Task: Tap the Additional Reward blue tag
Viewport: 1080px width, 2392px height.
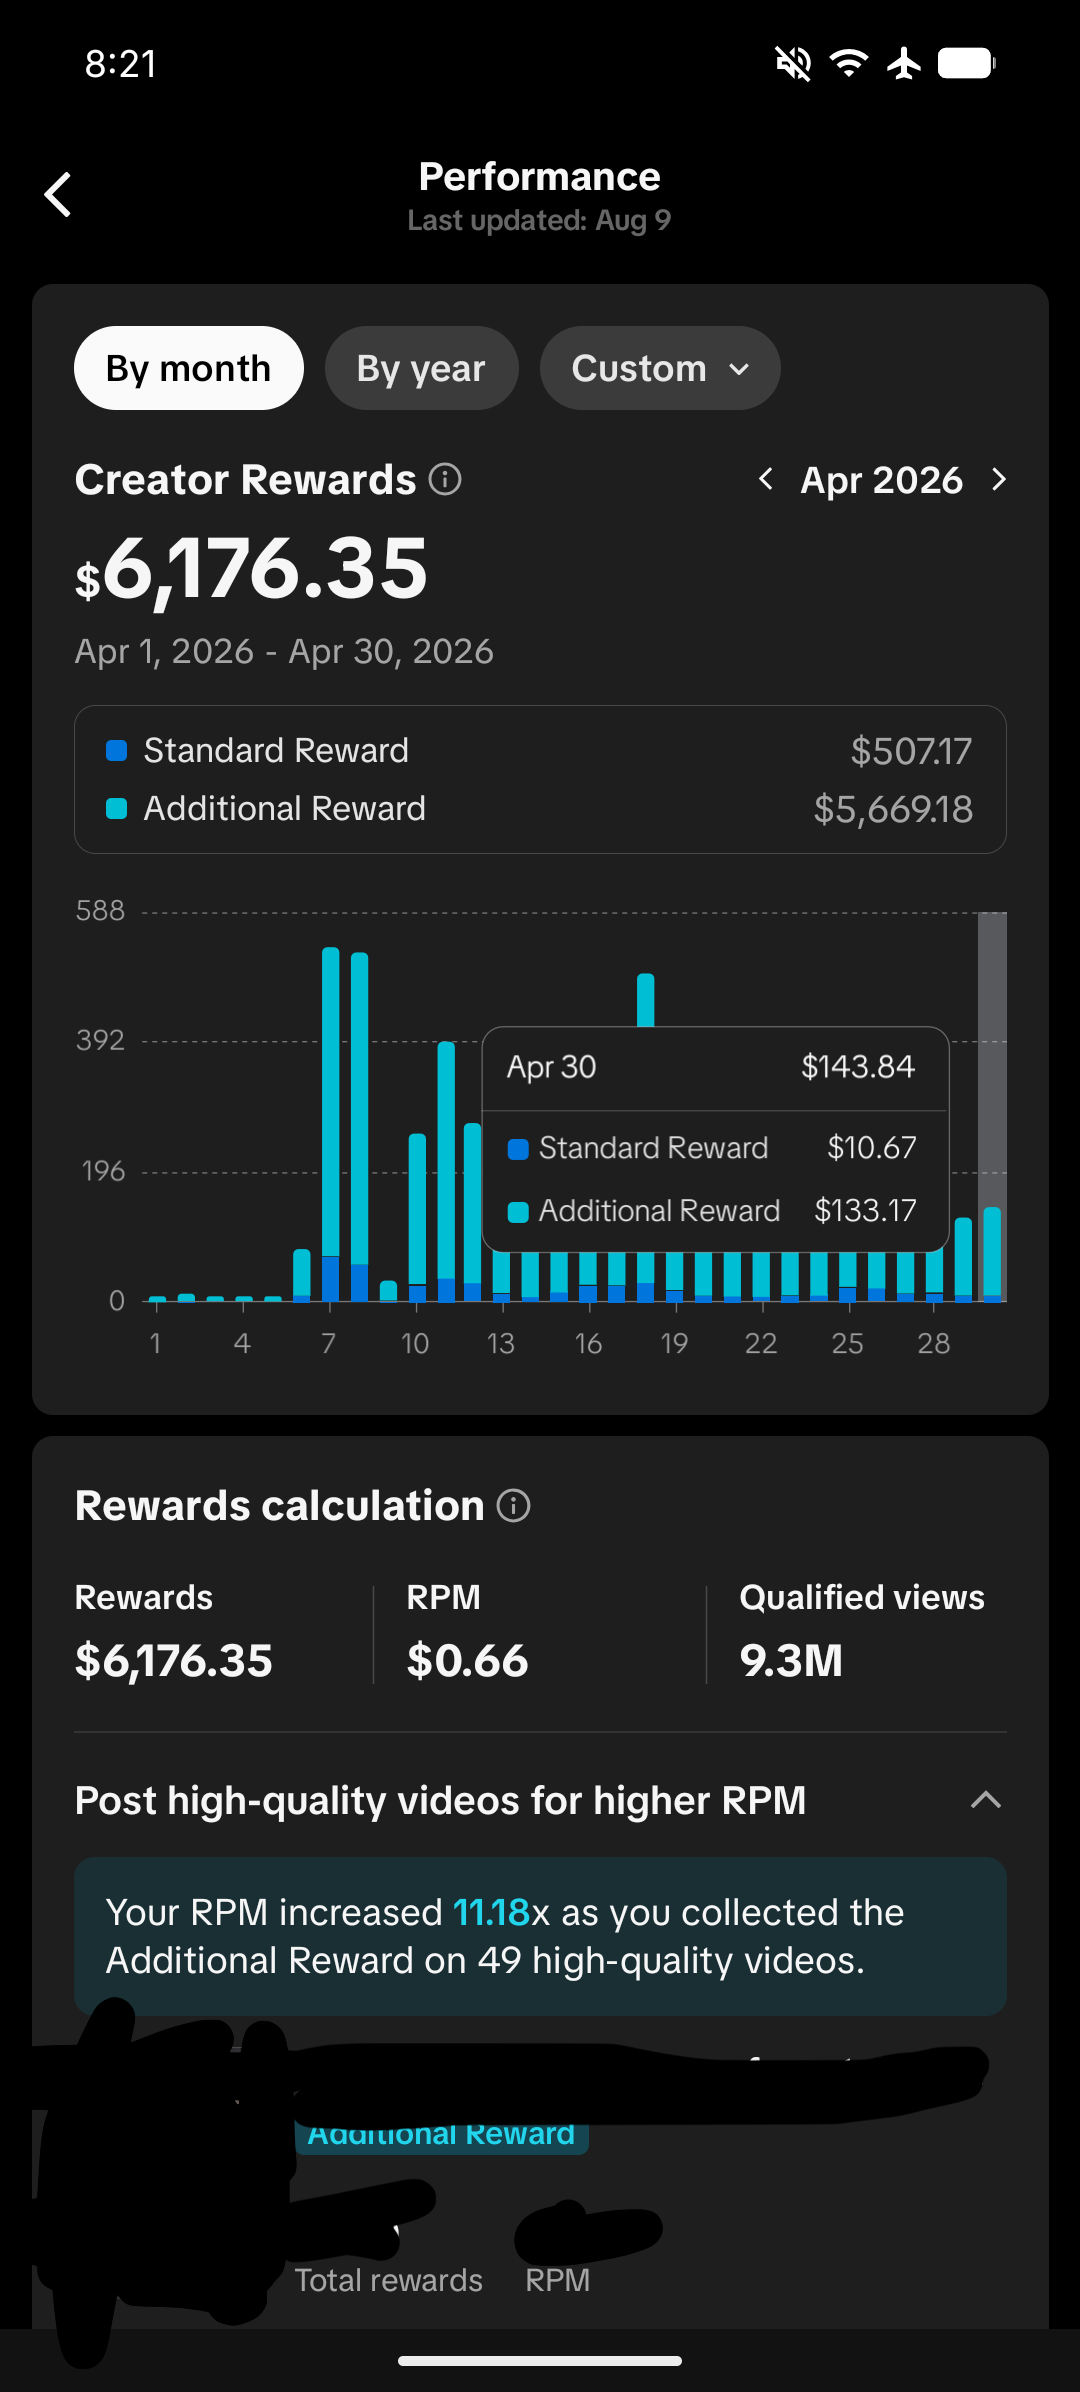Action: pyautogui.click(x=441, y=2134)
